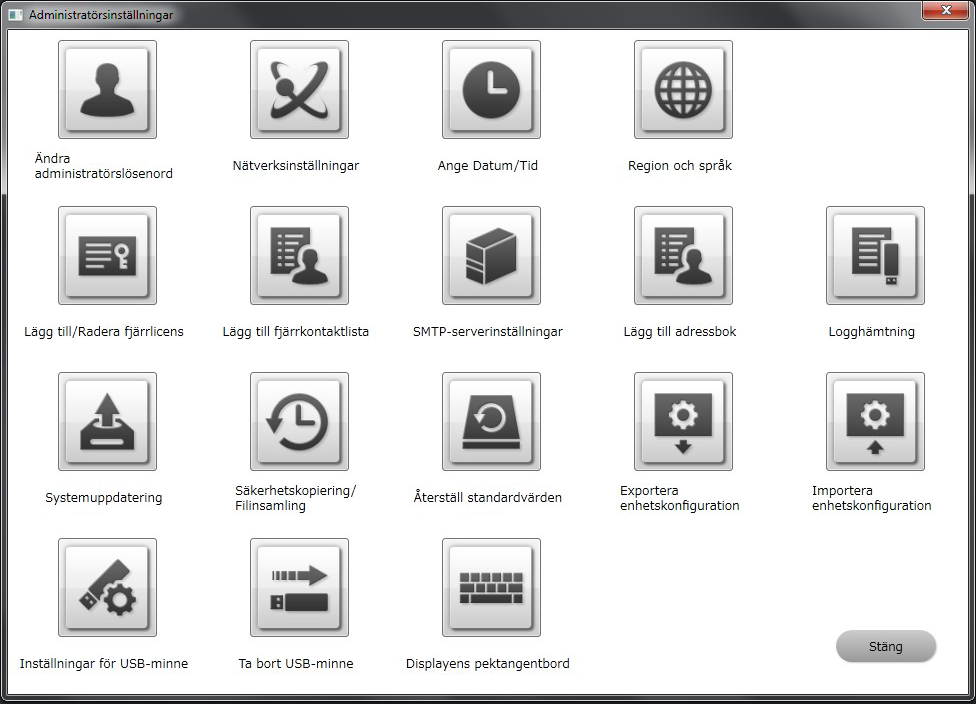
Task: Open Säkerhetskopiering/Filinsamling history clock icon
Action: tap(299, 421)
